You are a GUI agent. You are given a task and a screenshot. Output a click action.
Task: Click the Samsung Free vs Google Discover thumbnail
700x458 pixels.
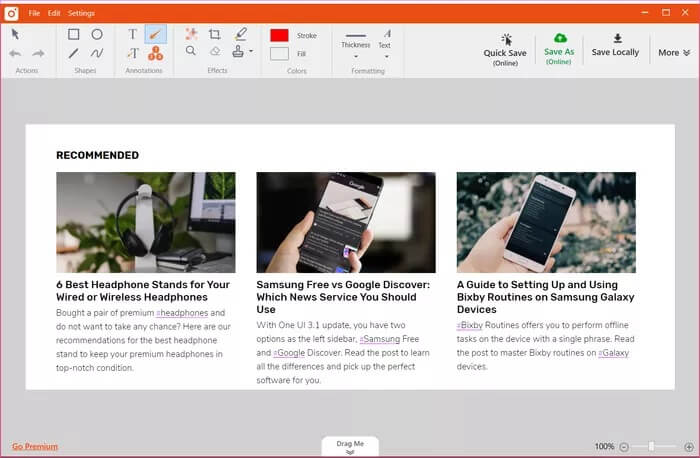pyautogui.click(x=346, y=222)
